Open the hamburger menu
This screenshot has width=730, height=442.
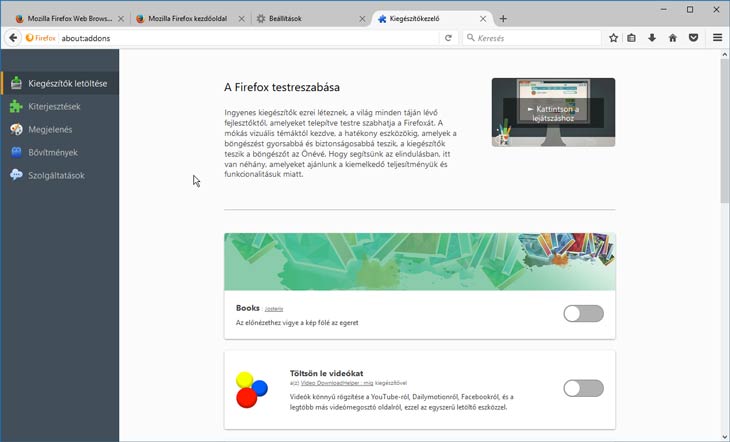(x=717, y=38)
